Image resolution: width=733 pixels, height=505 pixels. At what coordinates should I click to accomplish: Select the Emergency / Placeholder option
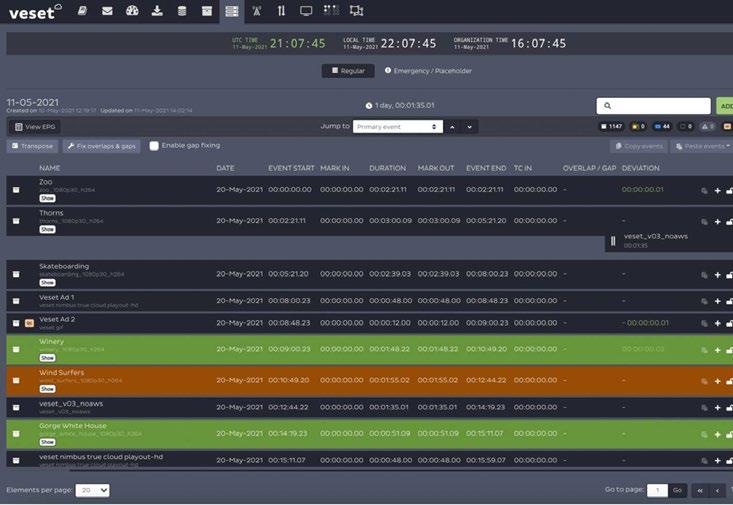tap(428, 71)
